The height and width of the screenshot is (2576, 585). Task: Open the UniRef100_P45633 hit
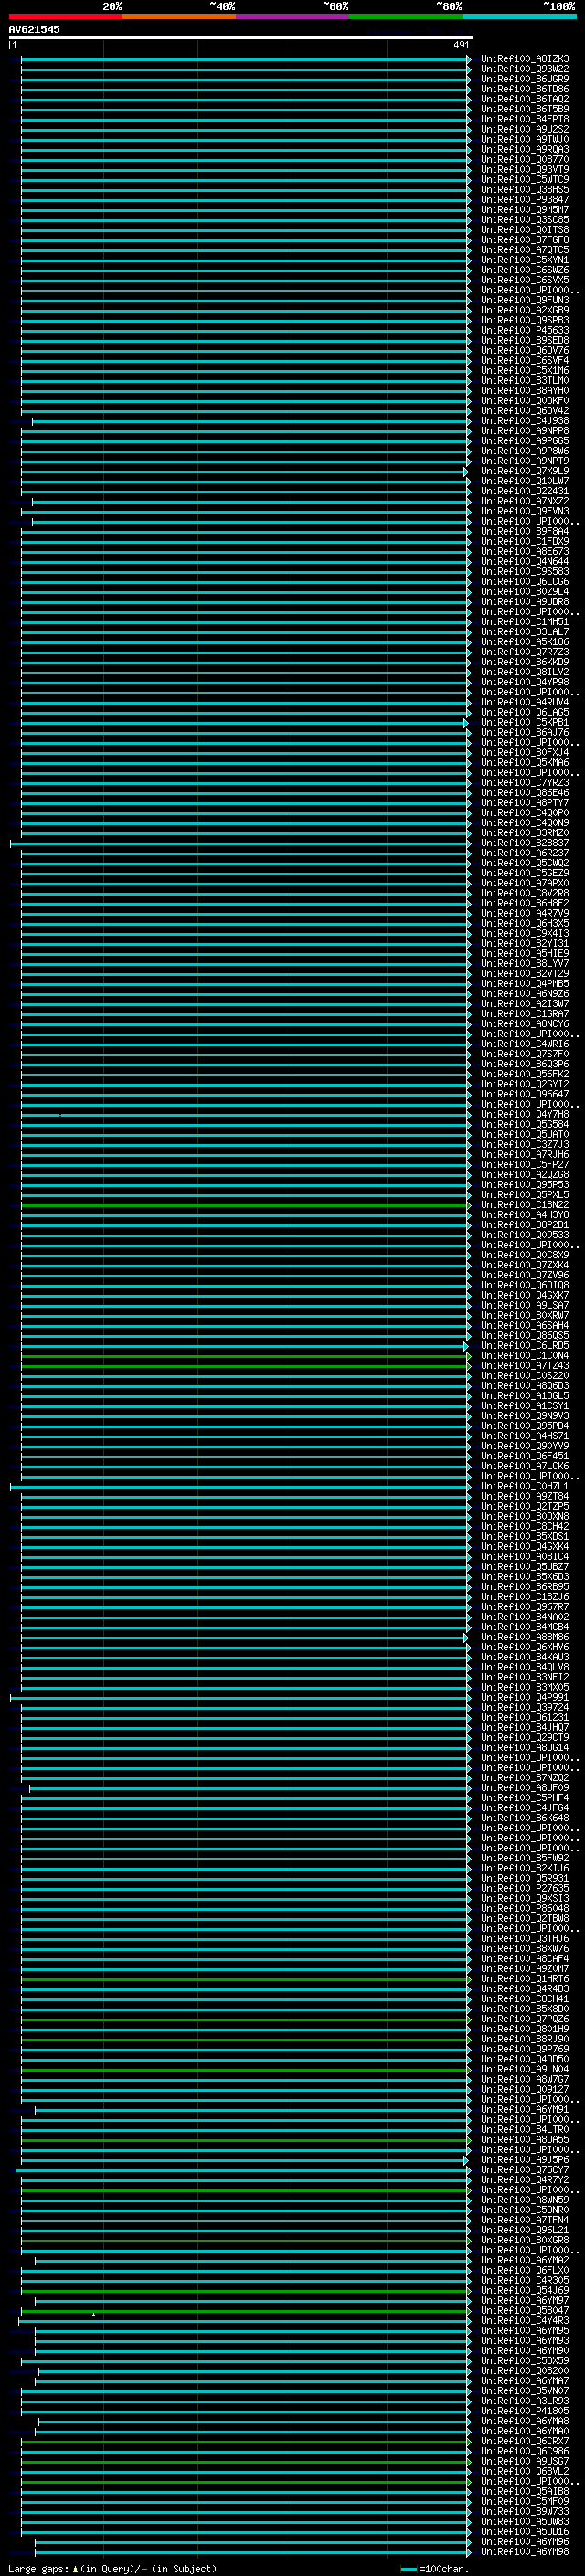525,330
